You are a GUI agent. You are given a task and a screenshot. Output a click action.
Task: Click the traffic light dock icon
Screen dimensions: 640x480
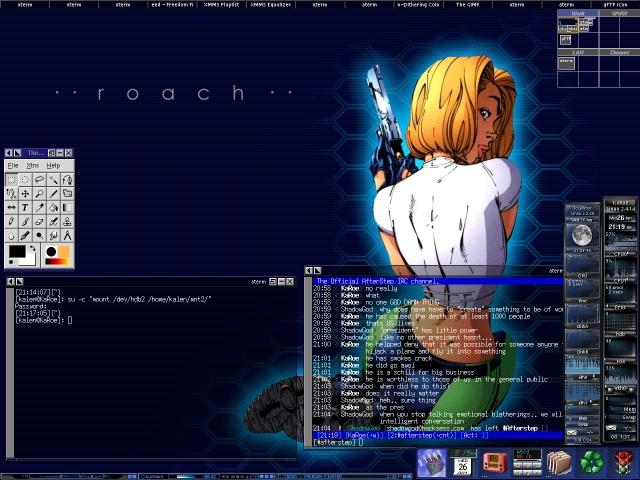(x=624, y=462)
